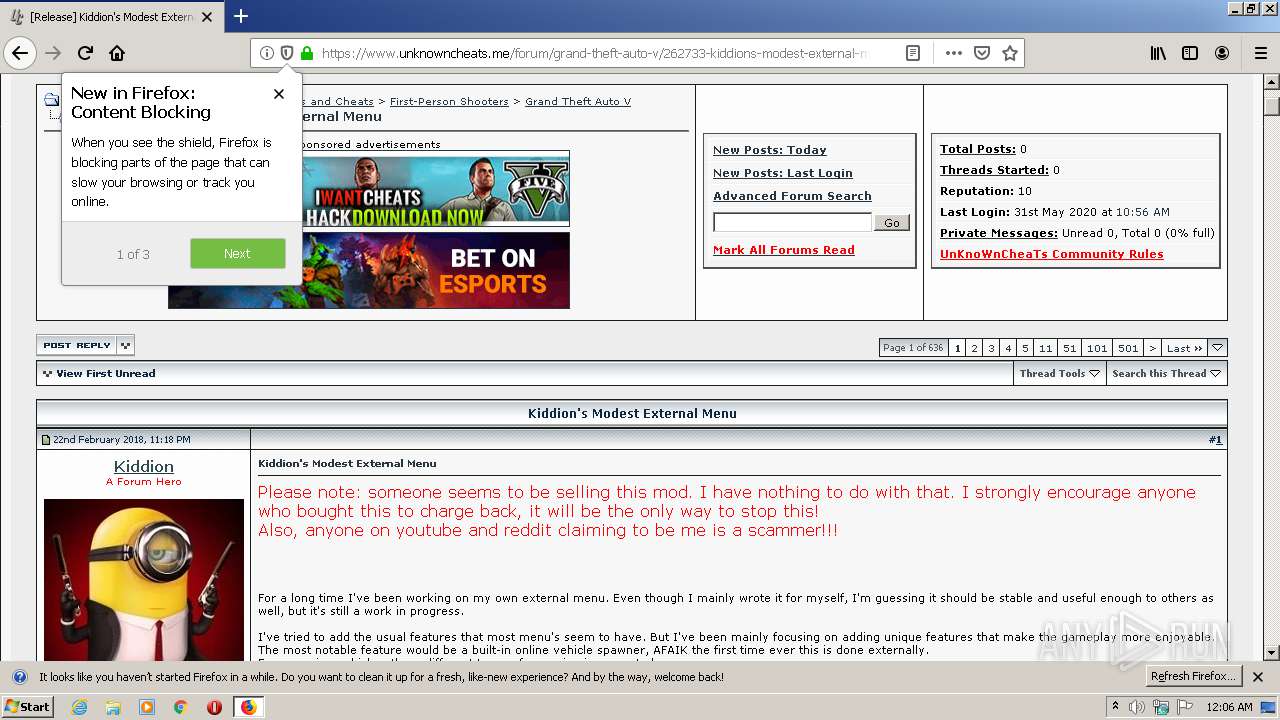1280x720 pixels.
Task: Go to page 11 of thread
Action: coord(1045,348)
